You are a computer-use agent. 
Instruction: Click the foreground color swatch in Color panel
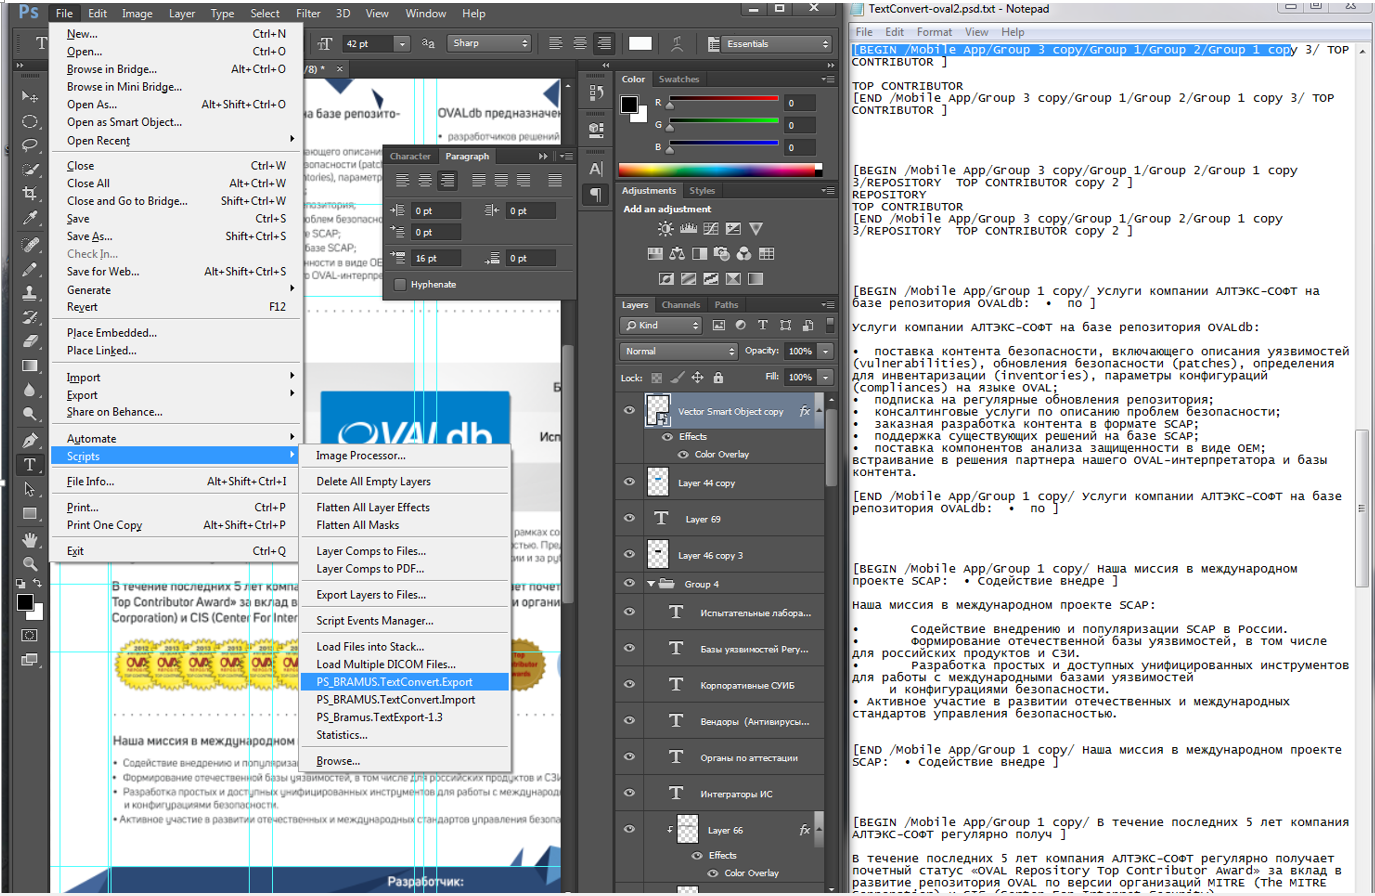click(629, 104)
